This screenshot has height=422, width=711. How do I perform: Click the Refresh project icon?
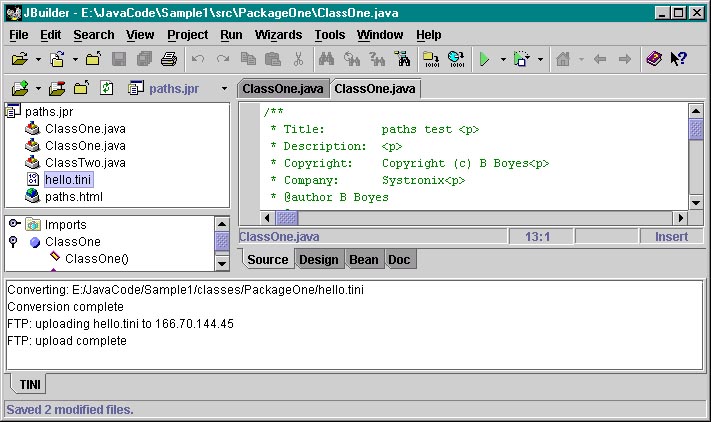107,89
